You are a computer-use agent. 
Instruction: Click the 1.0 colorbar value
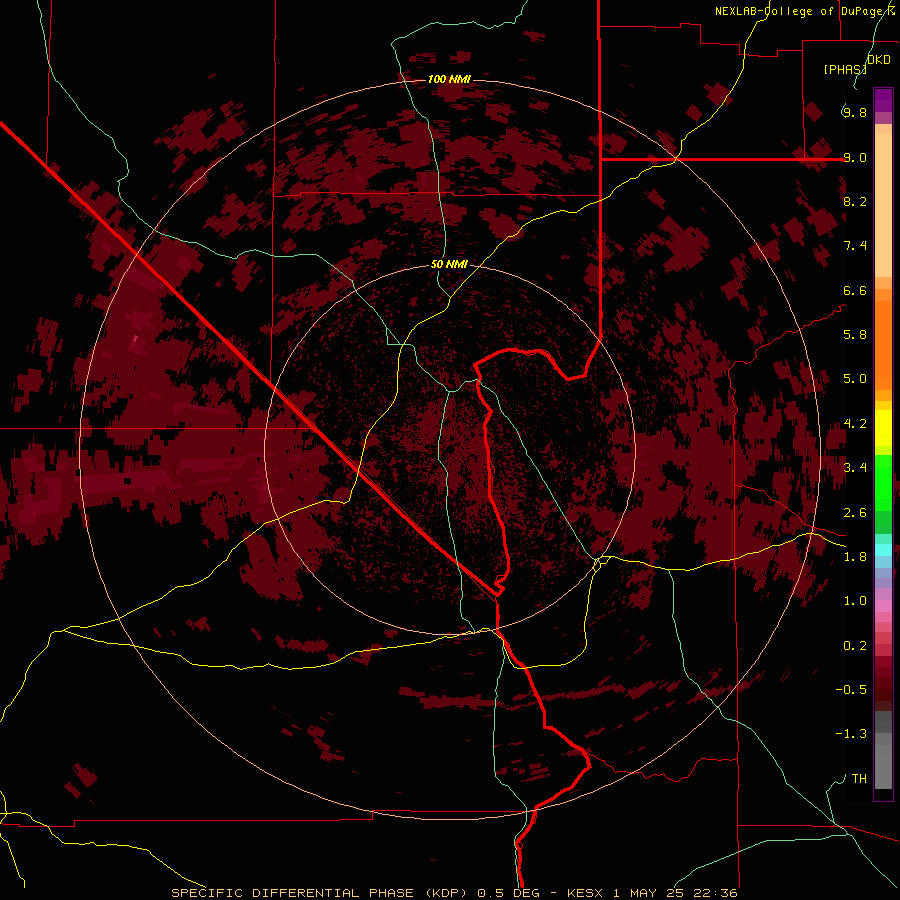pos(855,601)
